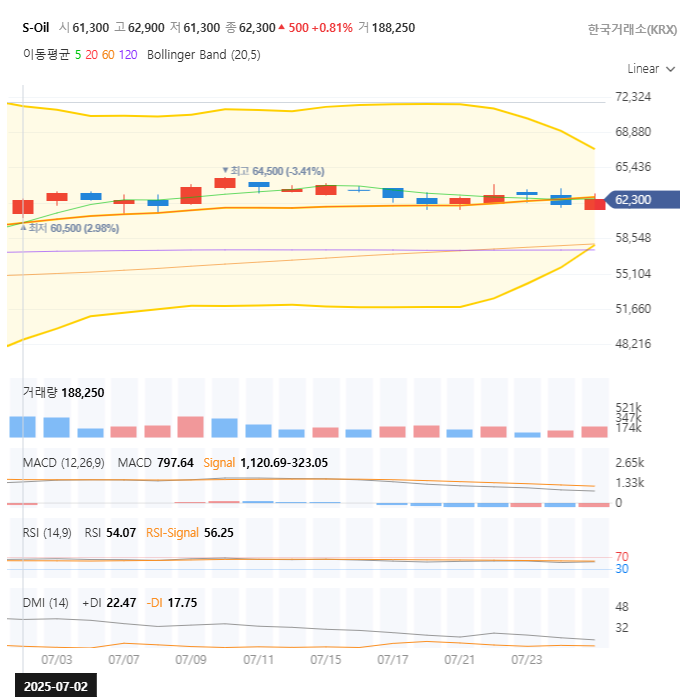Click the 거래량 188,250 volume label

click(63, 393)
